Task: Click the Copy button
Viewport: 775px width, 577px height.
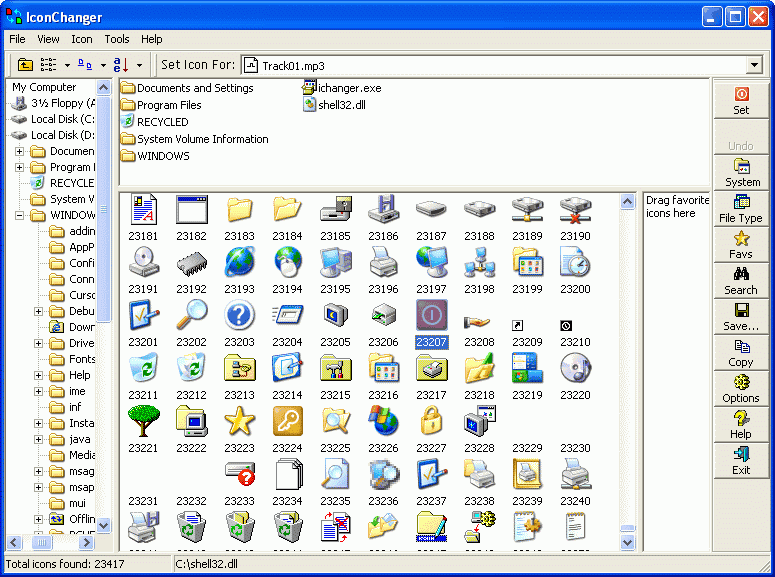Action: [x=741, y=354]
